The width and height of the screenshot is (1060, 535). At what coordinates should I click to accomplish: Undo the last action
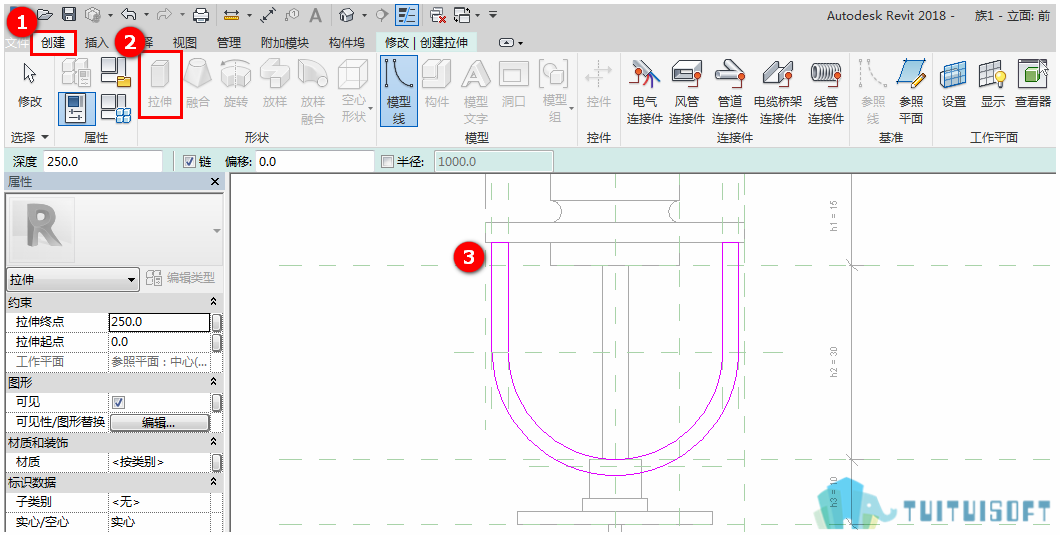(128, 14)
